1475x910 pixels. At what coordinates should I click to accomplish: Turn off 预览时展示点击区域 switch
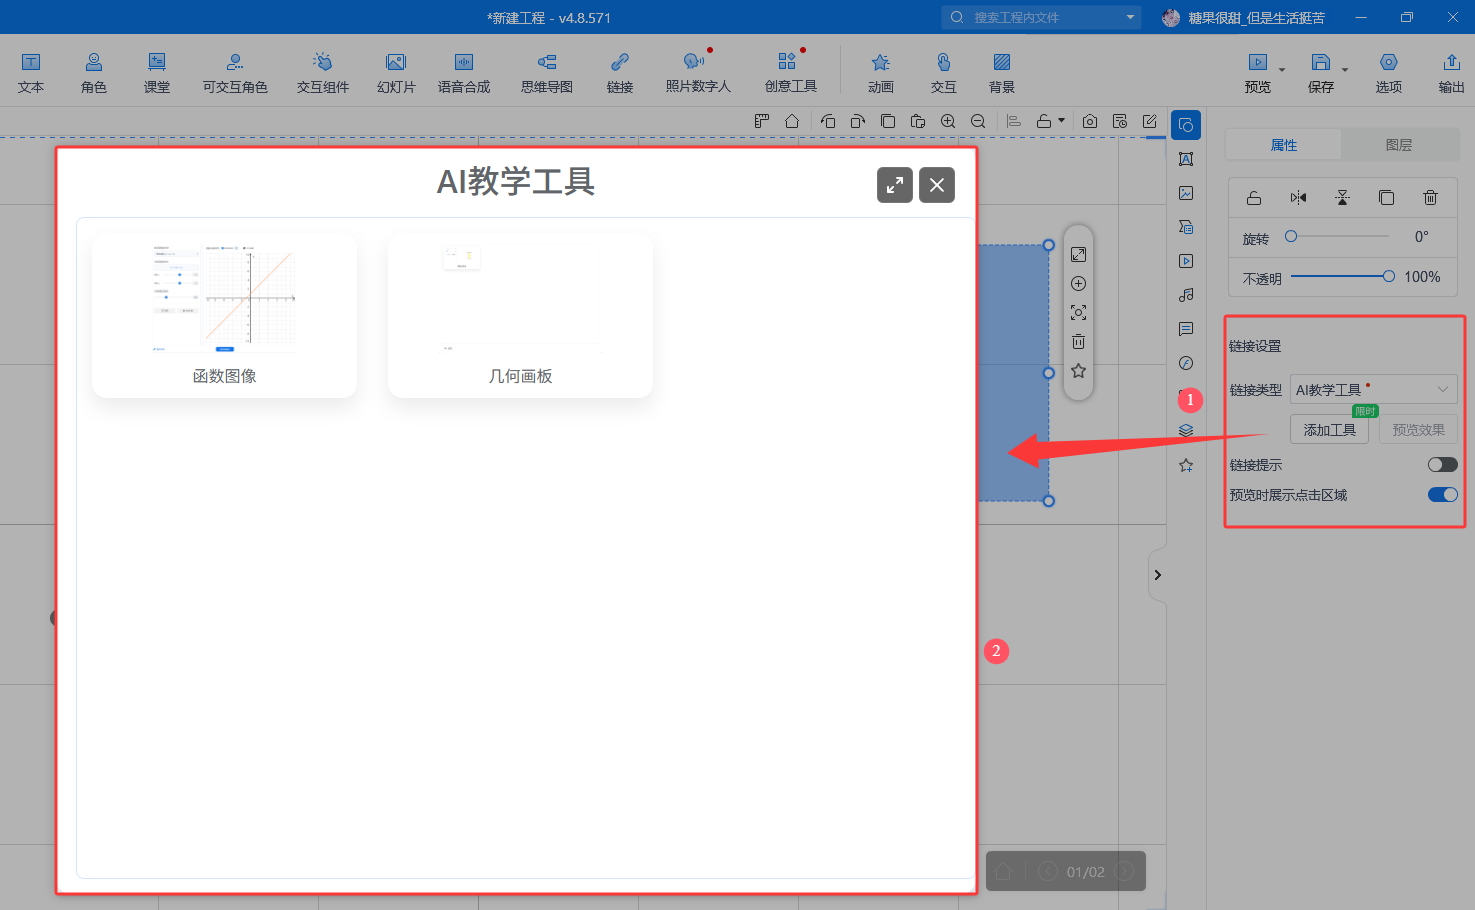click(1442, 495)
